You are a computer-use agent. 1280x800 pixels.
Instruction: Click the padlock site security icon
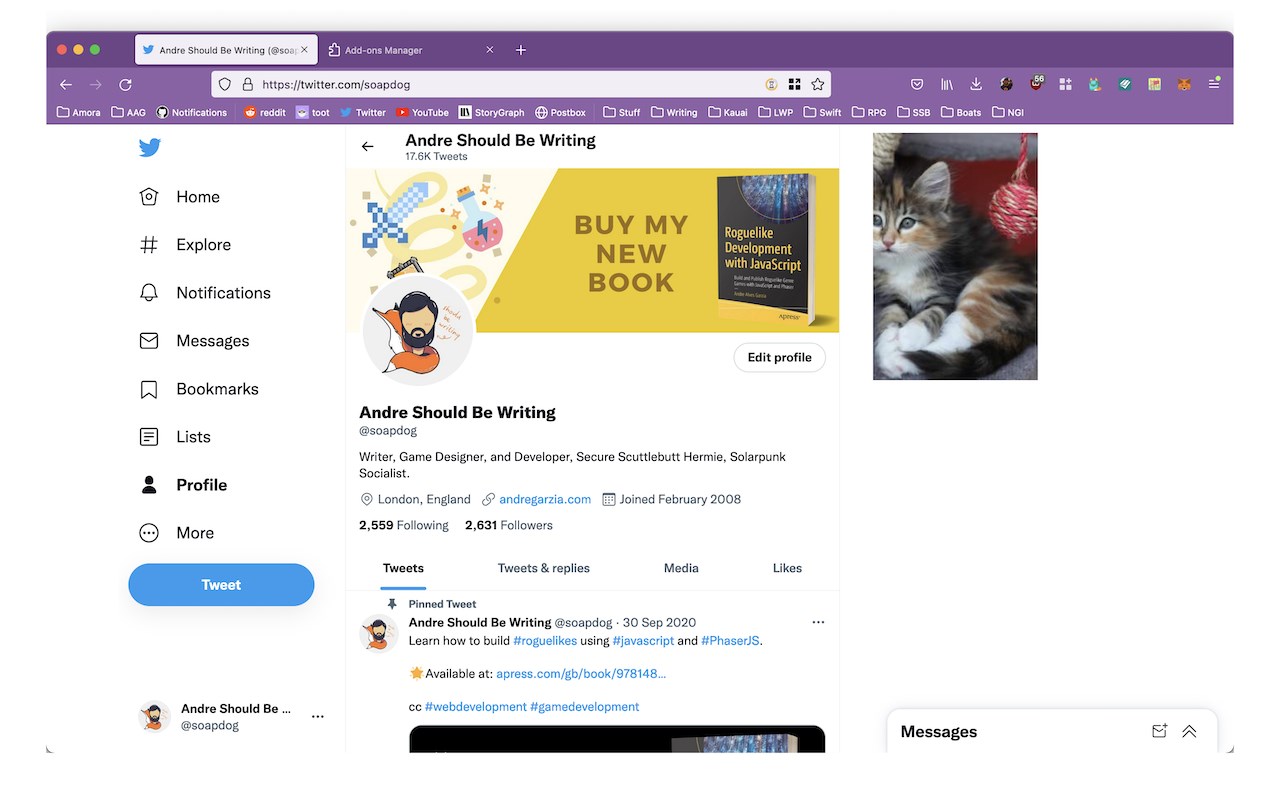point(247,85)
